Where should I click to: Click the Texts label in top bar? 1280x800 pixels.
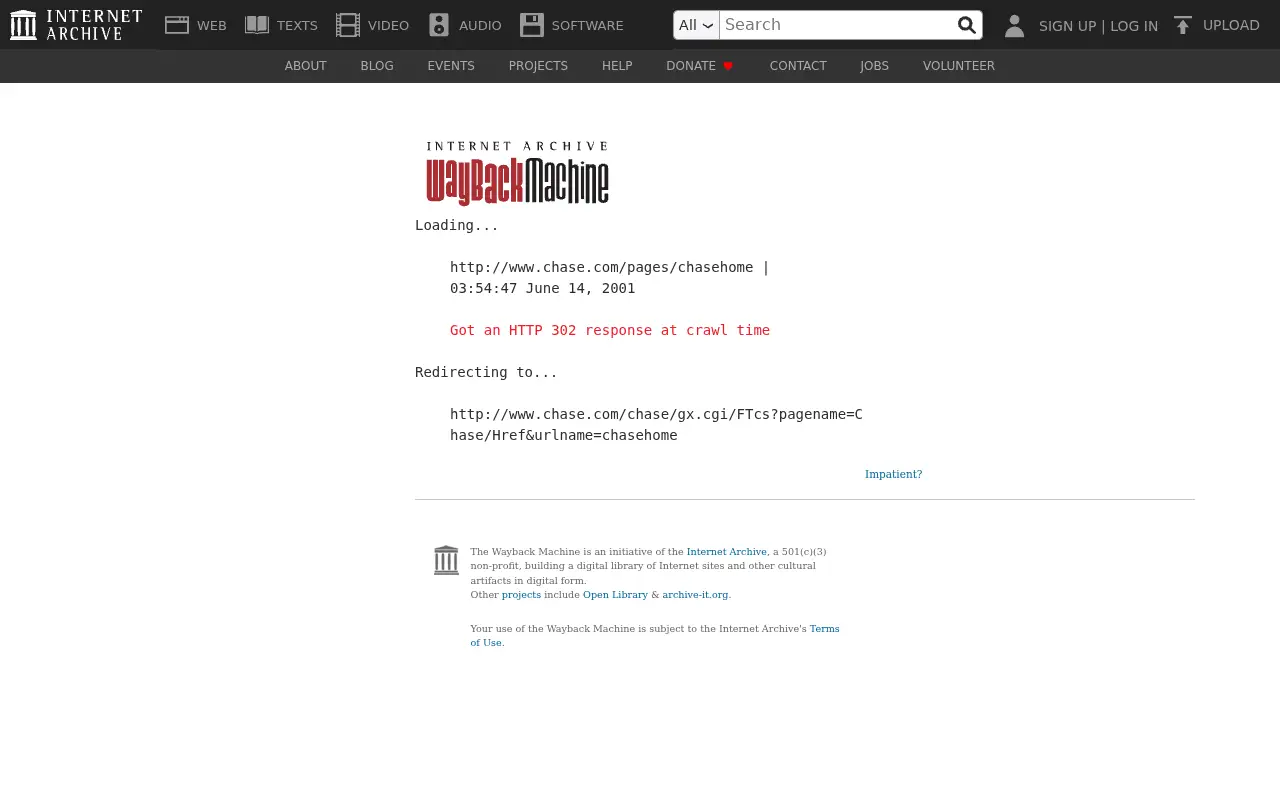[297, 25]
